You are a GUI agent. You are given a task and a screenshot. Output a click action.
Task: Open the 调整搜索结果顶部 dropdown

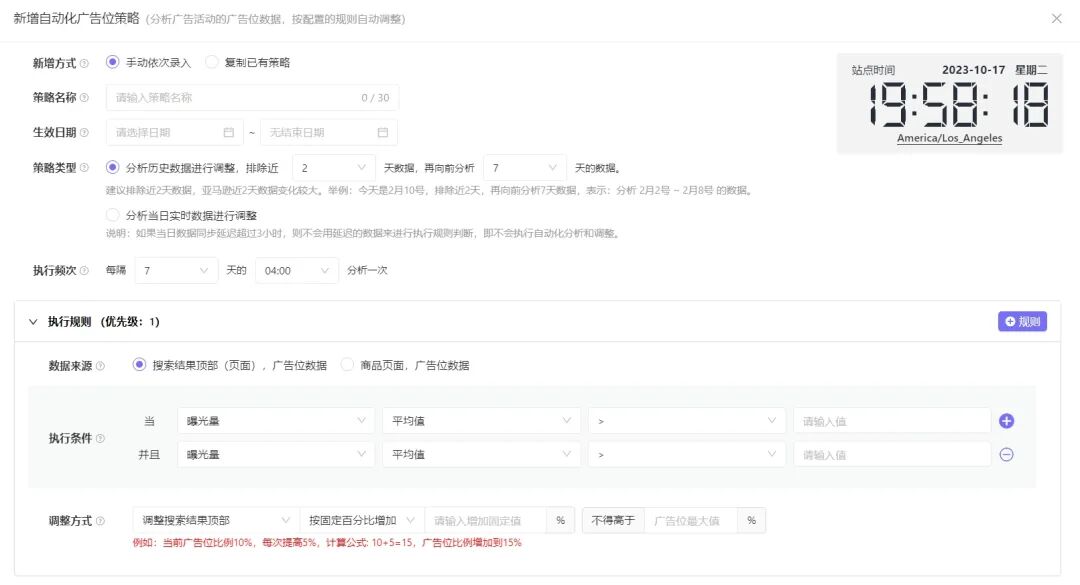215,520
